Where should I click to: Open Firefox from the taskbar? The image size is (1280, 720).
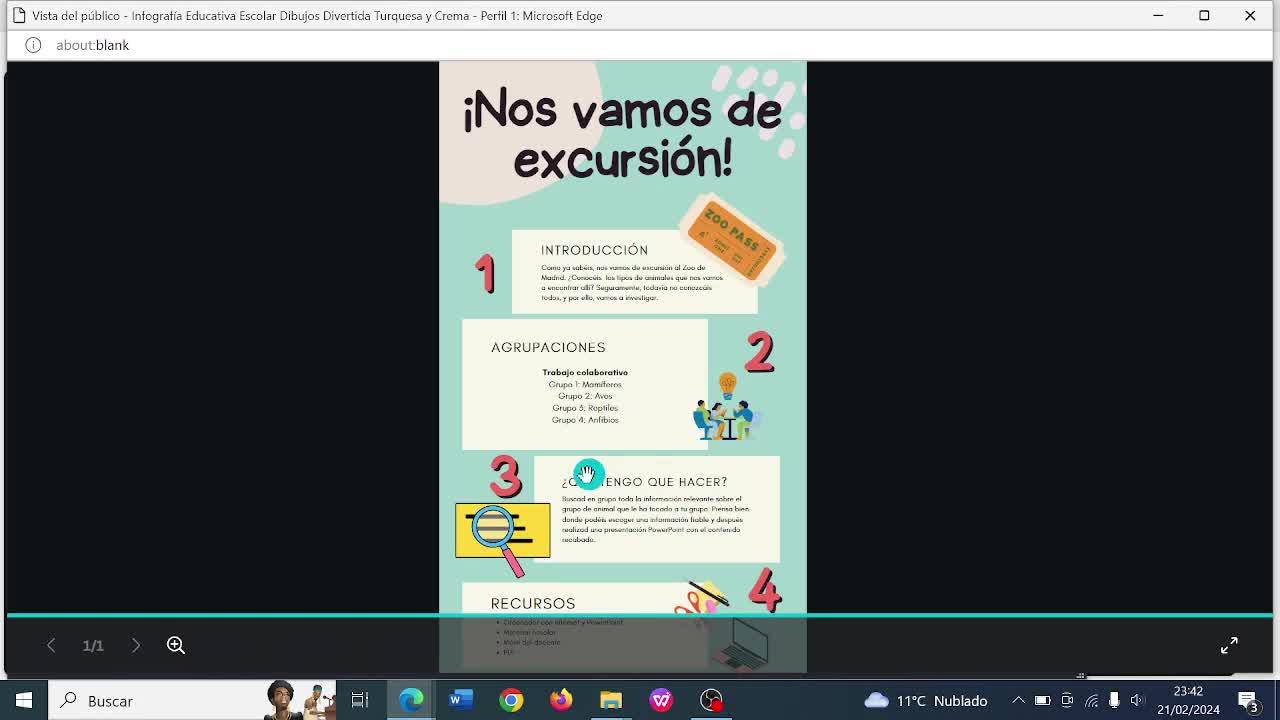point(561,700)
